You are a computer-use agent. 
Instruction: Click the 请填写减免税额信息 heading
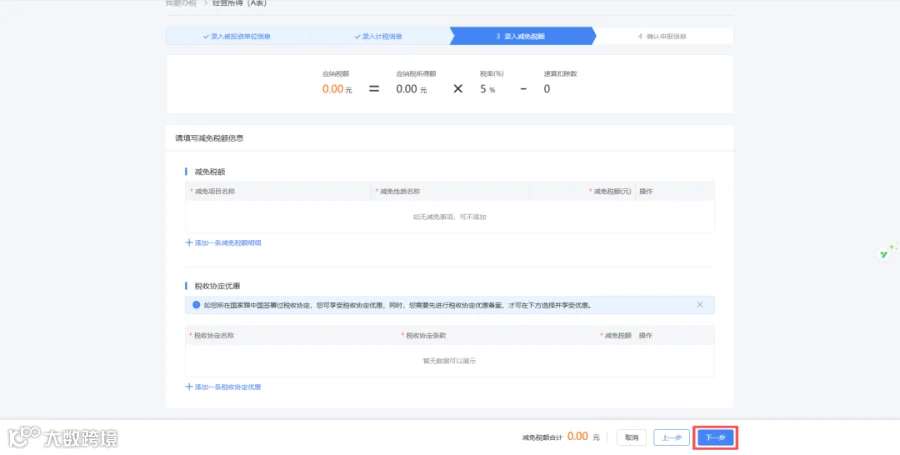coord(210,138)
